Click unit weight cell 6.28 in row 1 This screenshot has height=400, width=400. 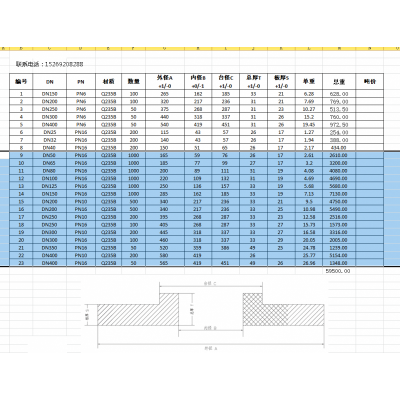pos(309,94)
